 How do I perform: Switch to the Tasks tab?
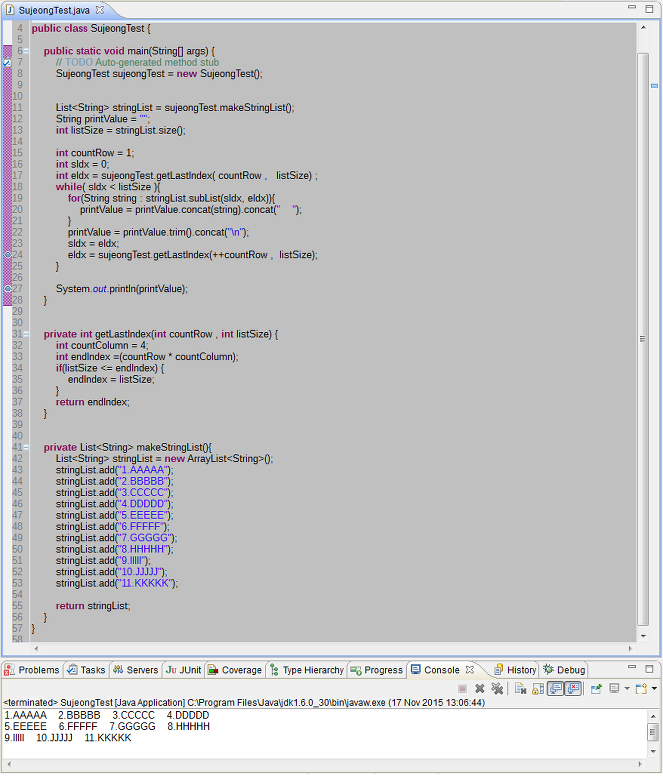(x=87, y=670)
